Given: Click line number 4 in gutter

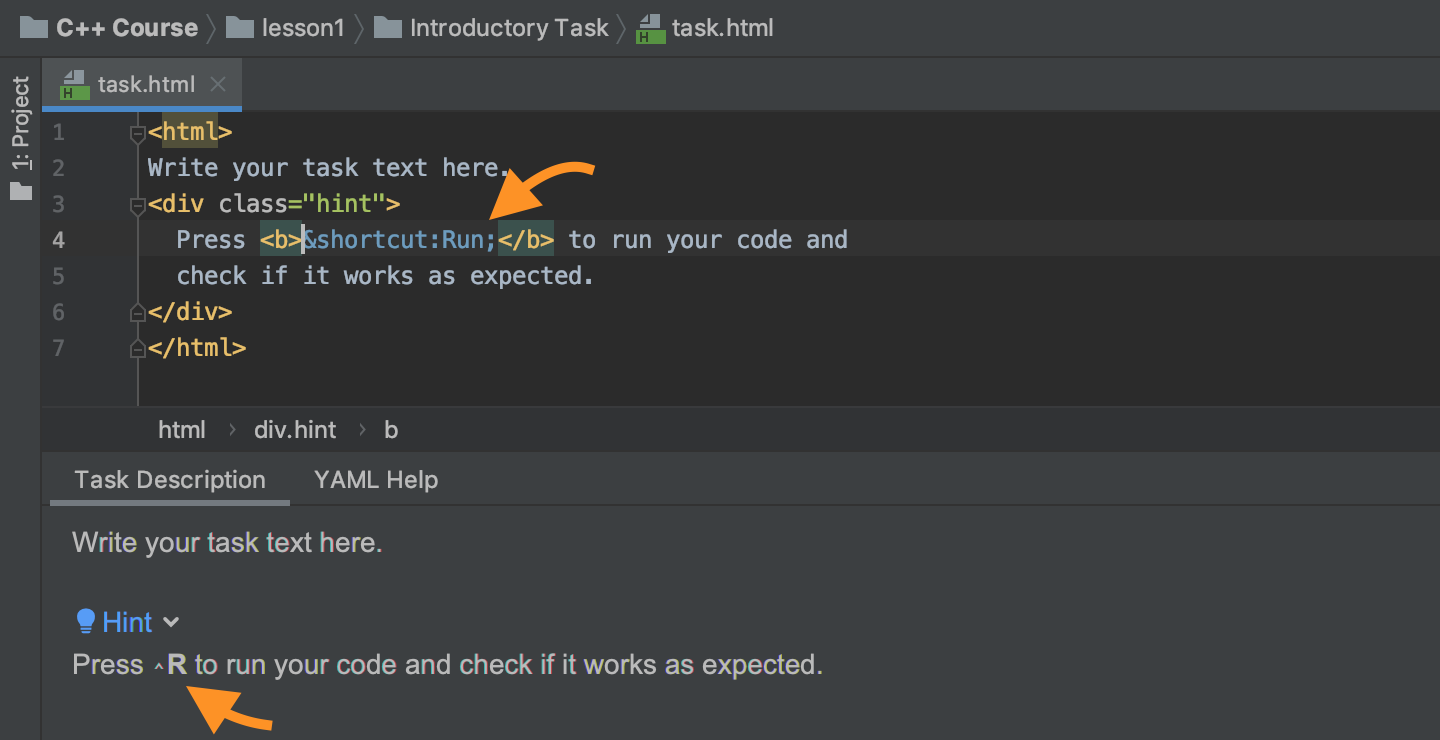Looking at the screenshot, I should [58, 240].
